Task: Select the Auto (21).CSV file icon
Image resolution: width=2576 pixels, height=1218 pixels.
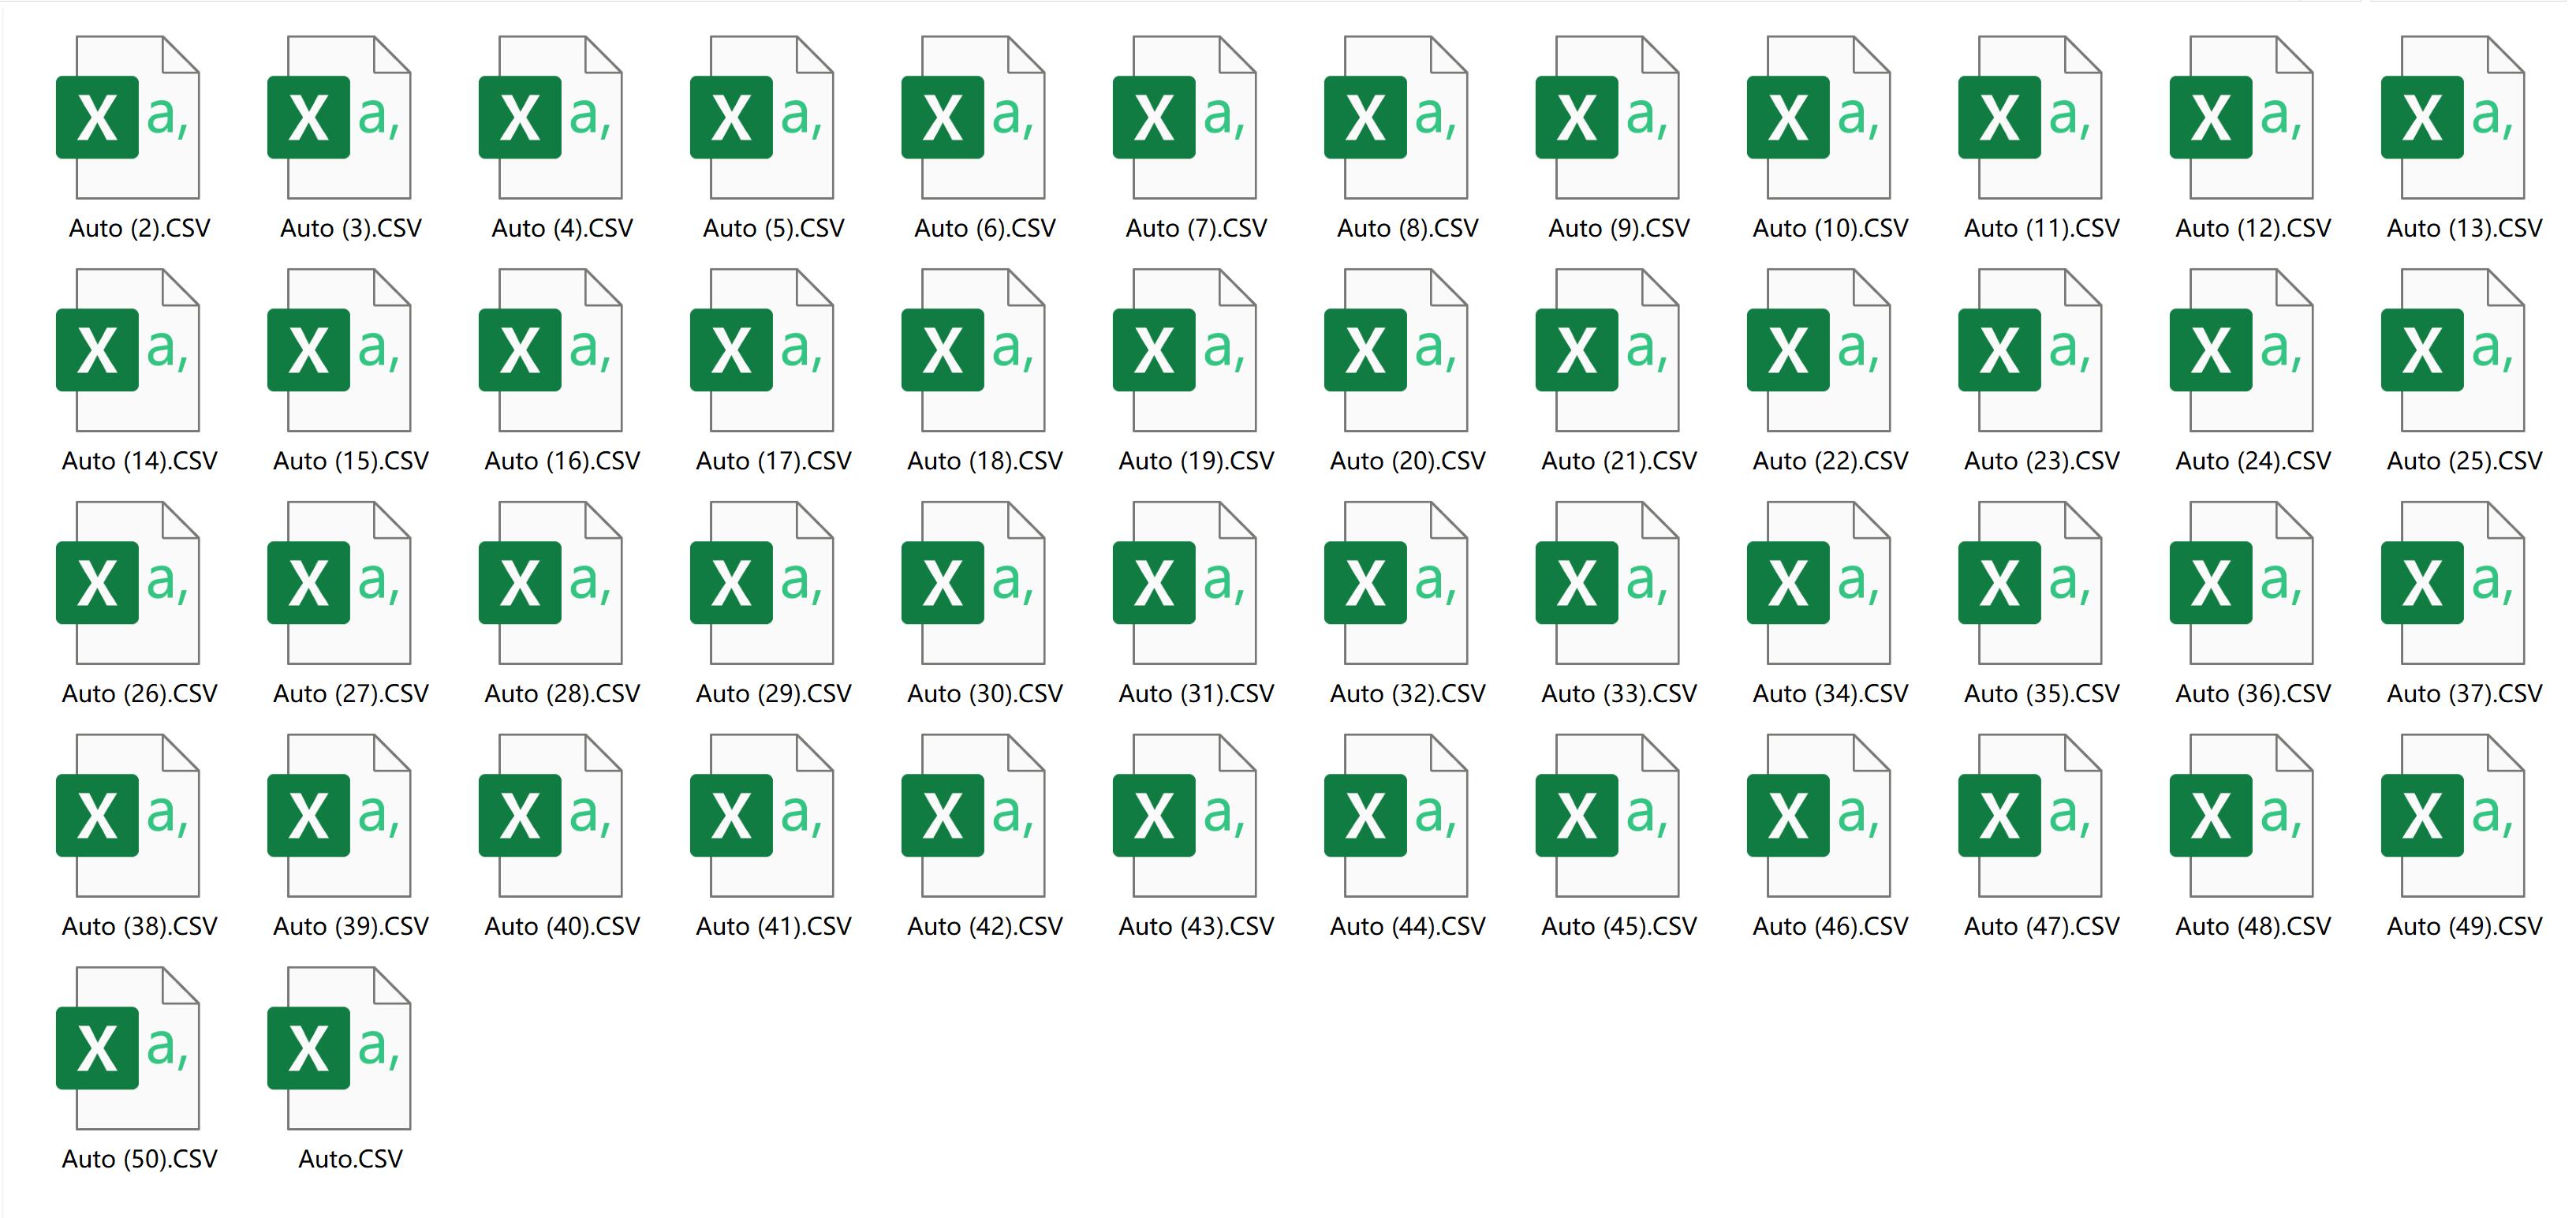Action: (x=1608, y=350)
